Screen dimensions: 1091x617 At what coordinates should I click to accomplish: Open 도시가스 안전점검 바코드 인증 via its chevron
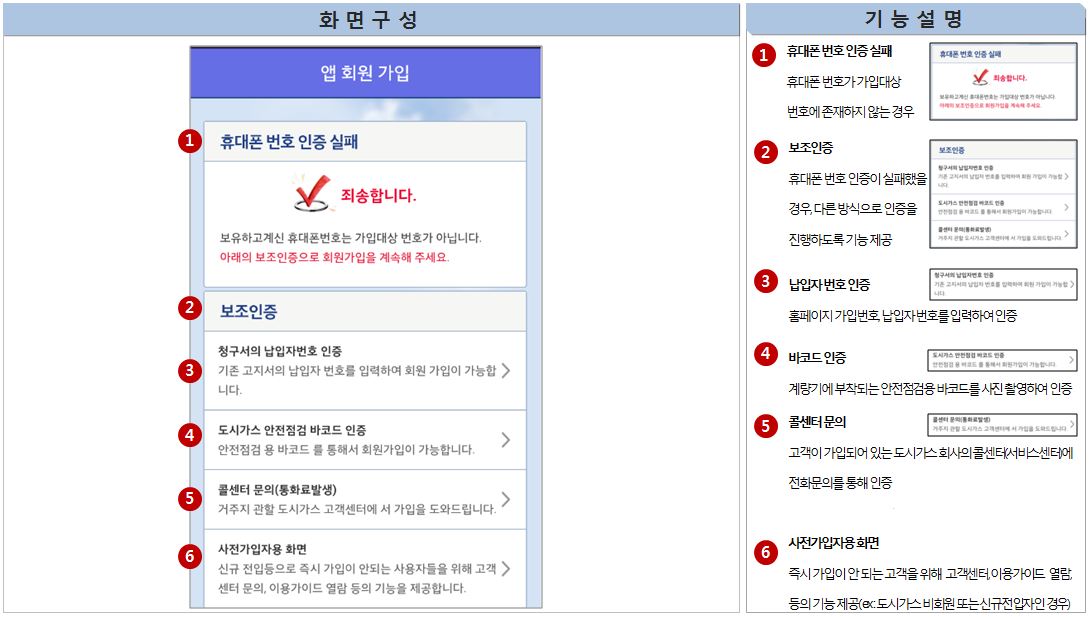(x=506, y=439)
